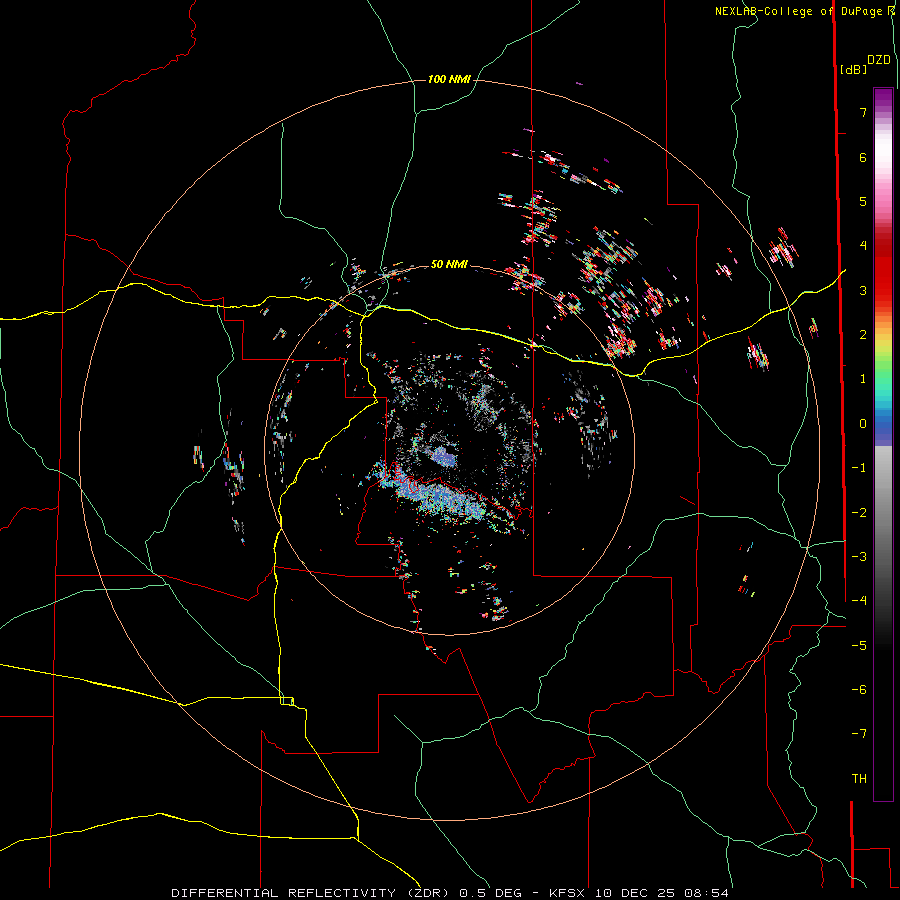Click the 3 value on the legend
The width and height of the screenshot is (900, 900).
[x=863, y=290]
